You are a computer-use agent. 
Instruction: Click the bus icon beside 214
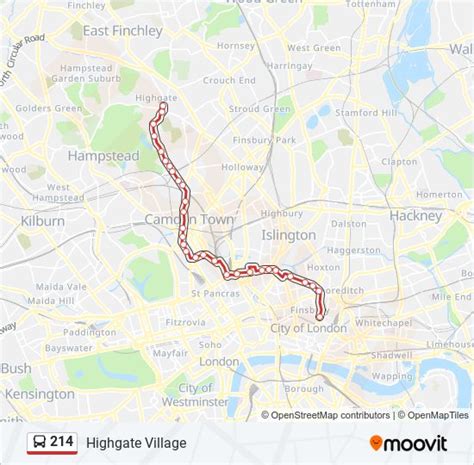(x=40, y=442)
